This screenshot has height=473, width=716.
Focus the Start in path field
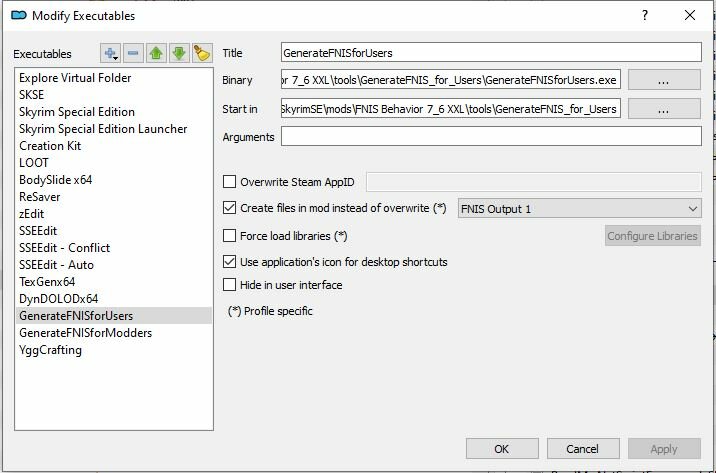click(x=451, y=109)
